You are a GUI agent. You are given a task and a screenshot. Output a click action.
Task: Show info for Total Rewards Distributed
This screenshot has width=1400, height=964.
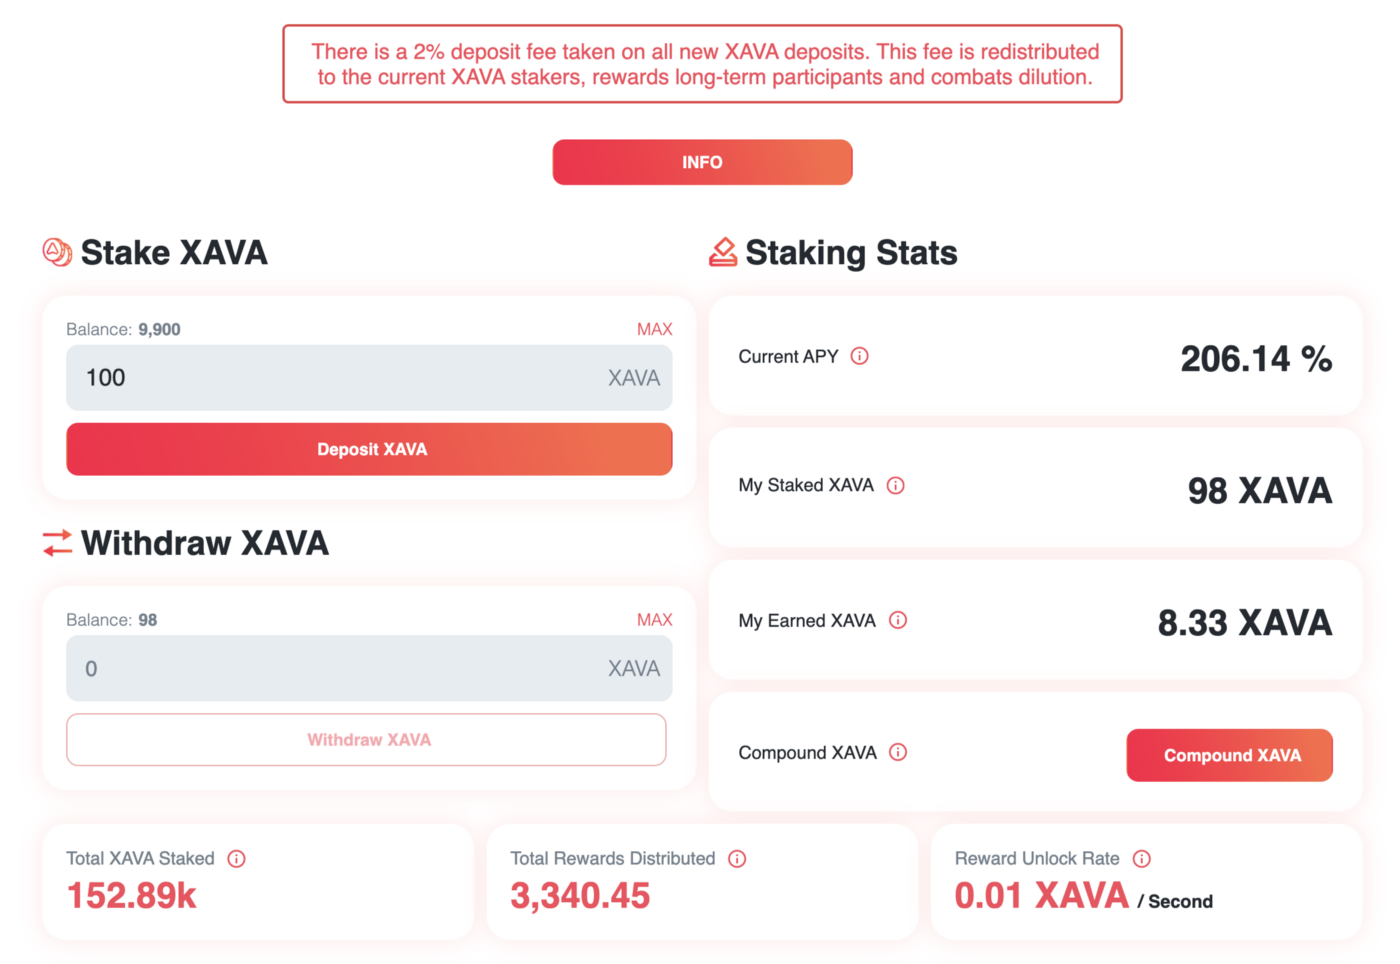(737, 858)
